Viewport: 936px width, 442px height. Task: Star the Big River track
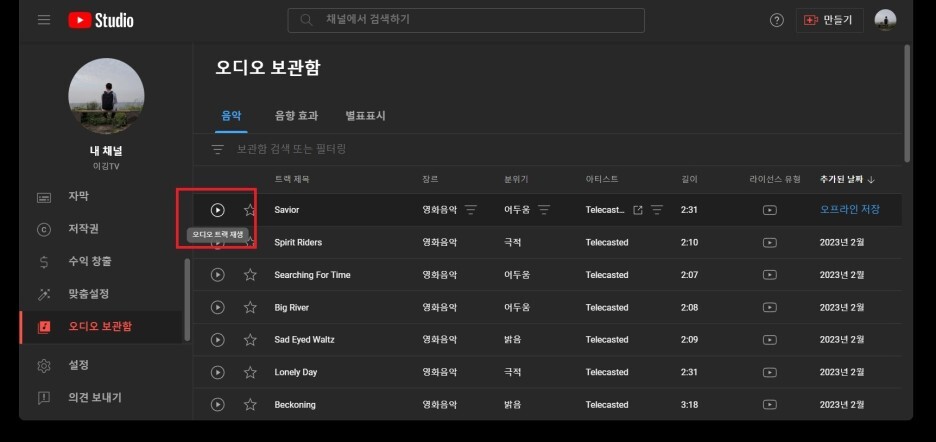click(250, 307)
